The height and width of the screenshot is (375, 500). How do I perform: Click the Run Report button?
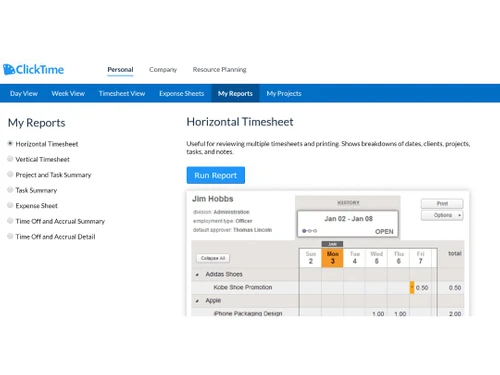[216, 175]
